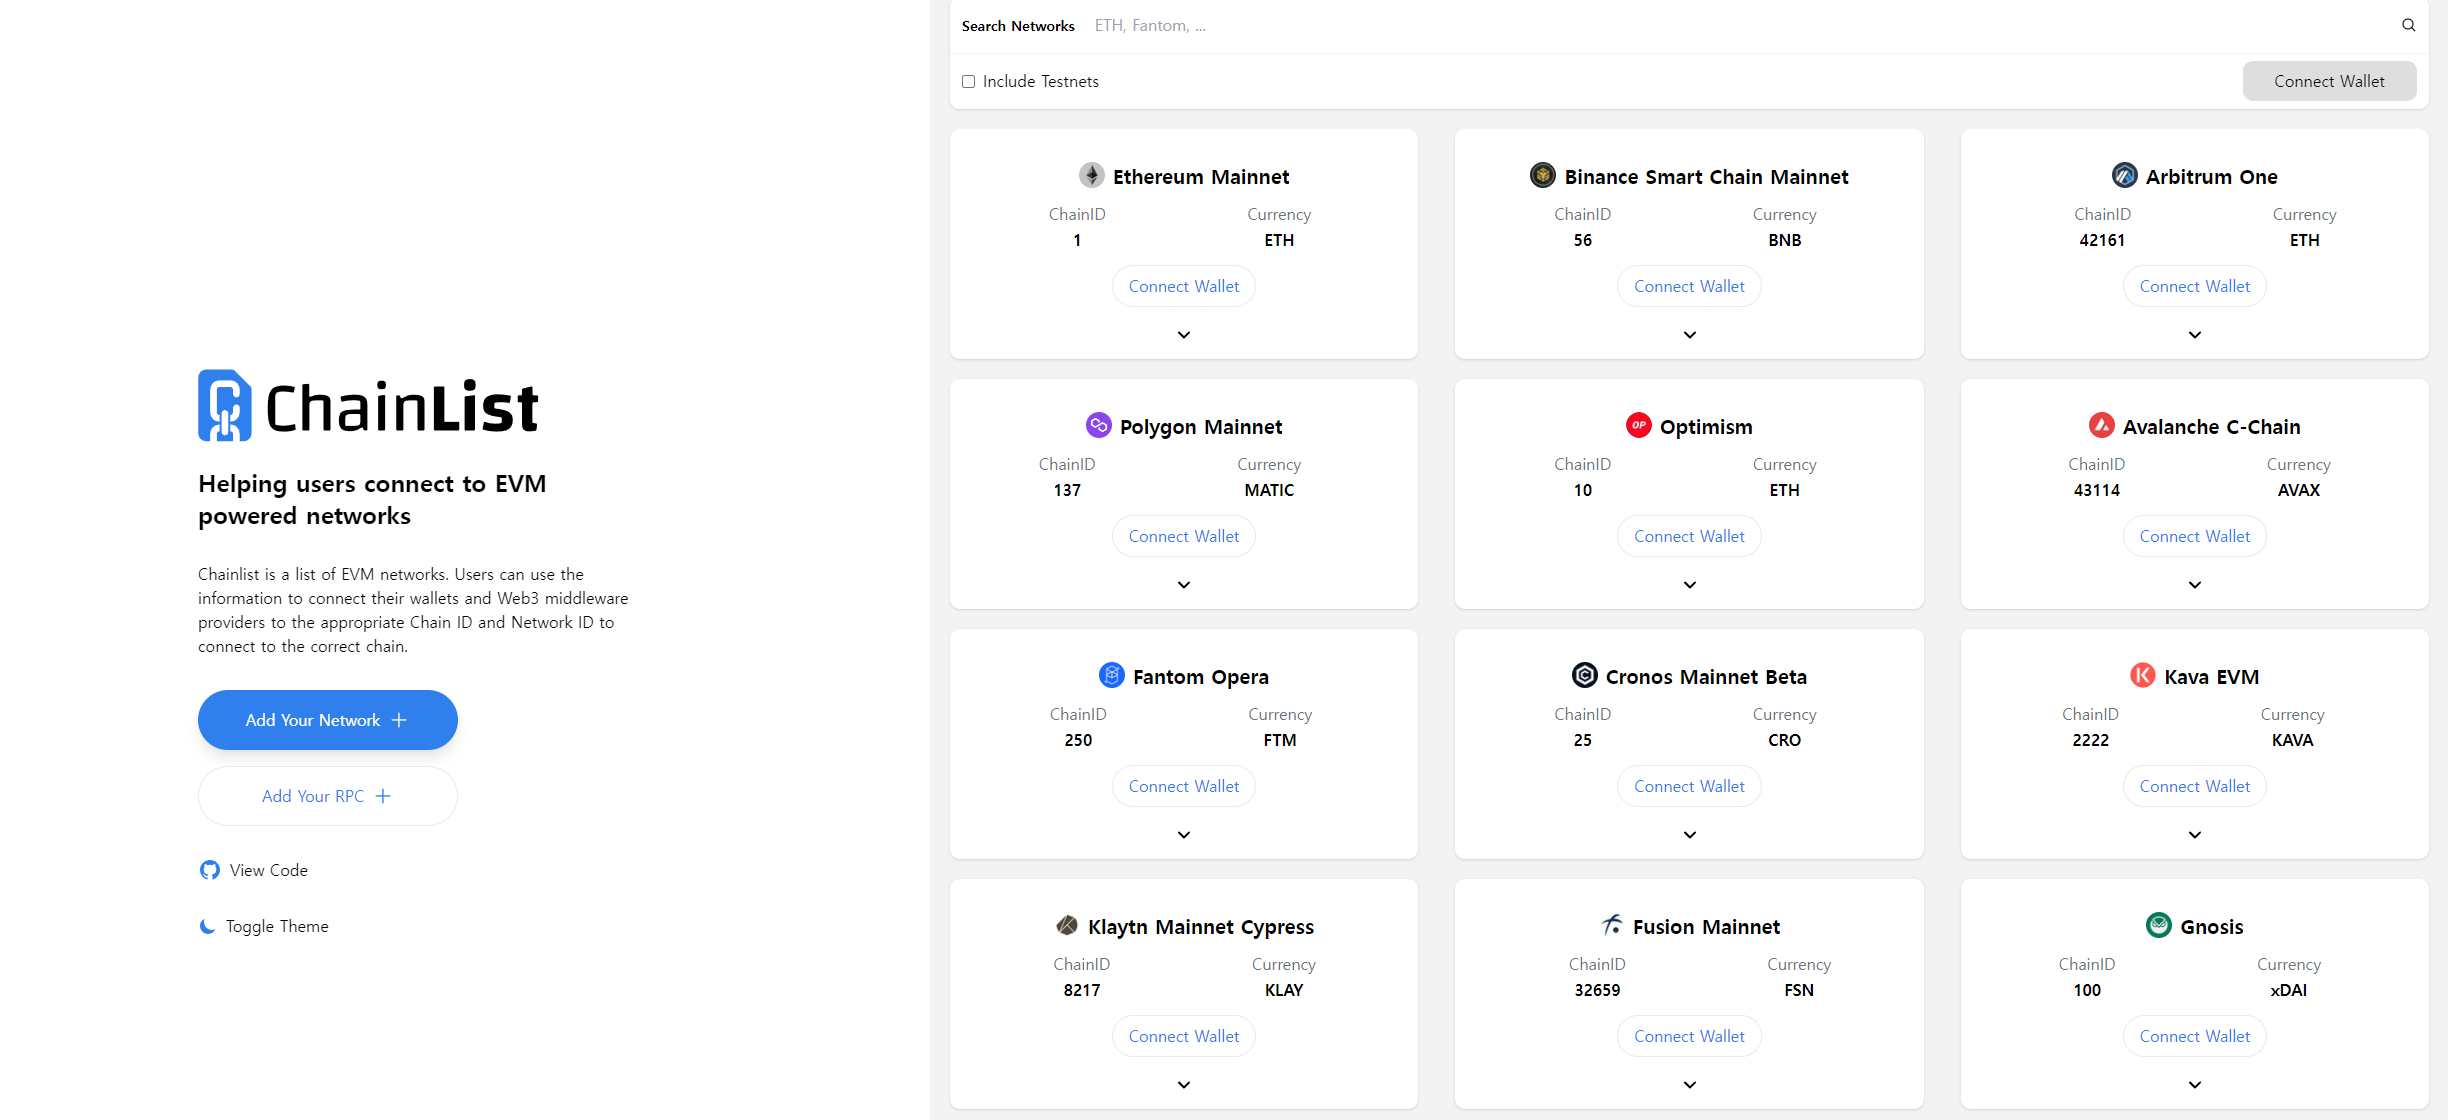The height and width of the screenshot is (1120, 2448).
Task: Click the search magnifier icon
Action: click(x=2408, y=25)
